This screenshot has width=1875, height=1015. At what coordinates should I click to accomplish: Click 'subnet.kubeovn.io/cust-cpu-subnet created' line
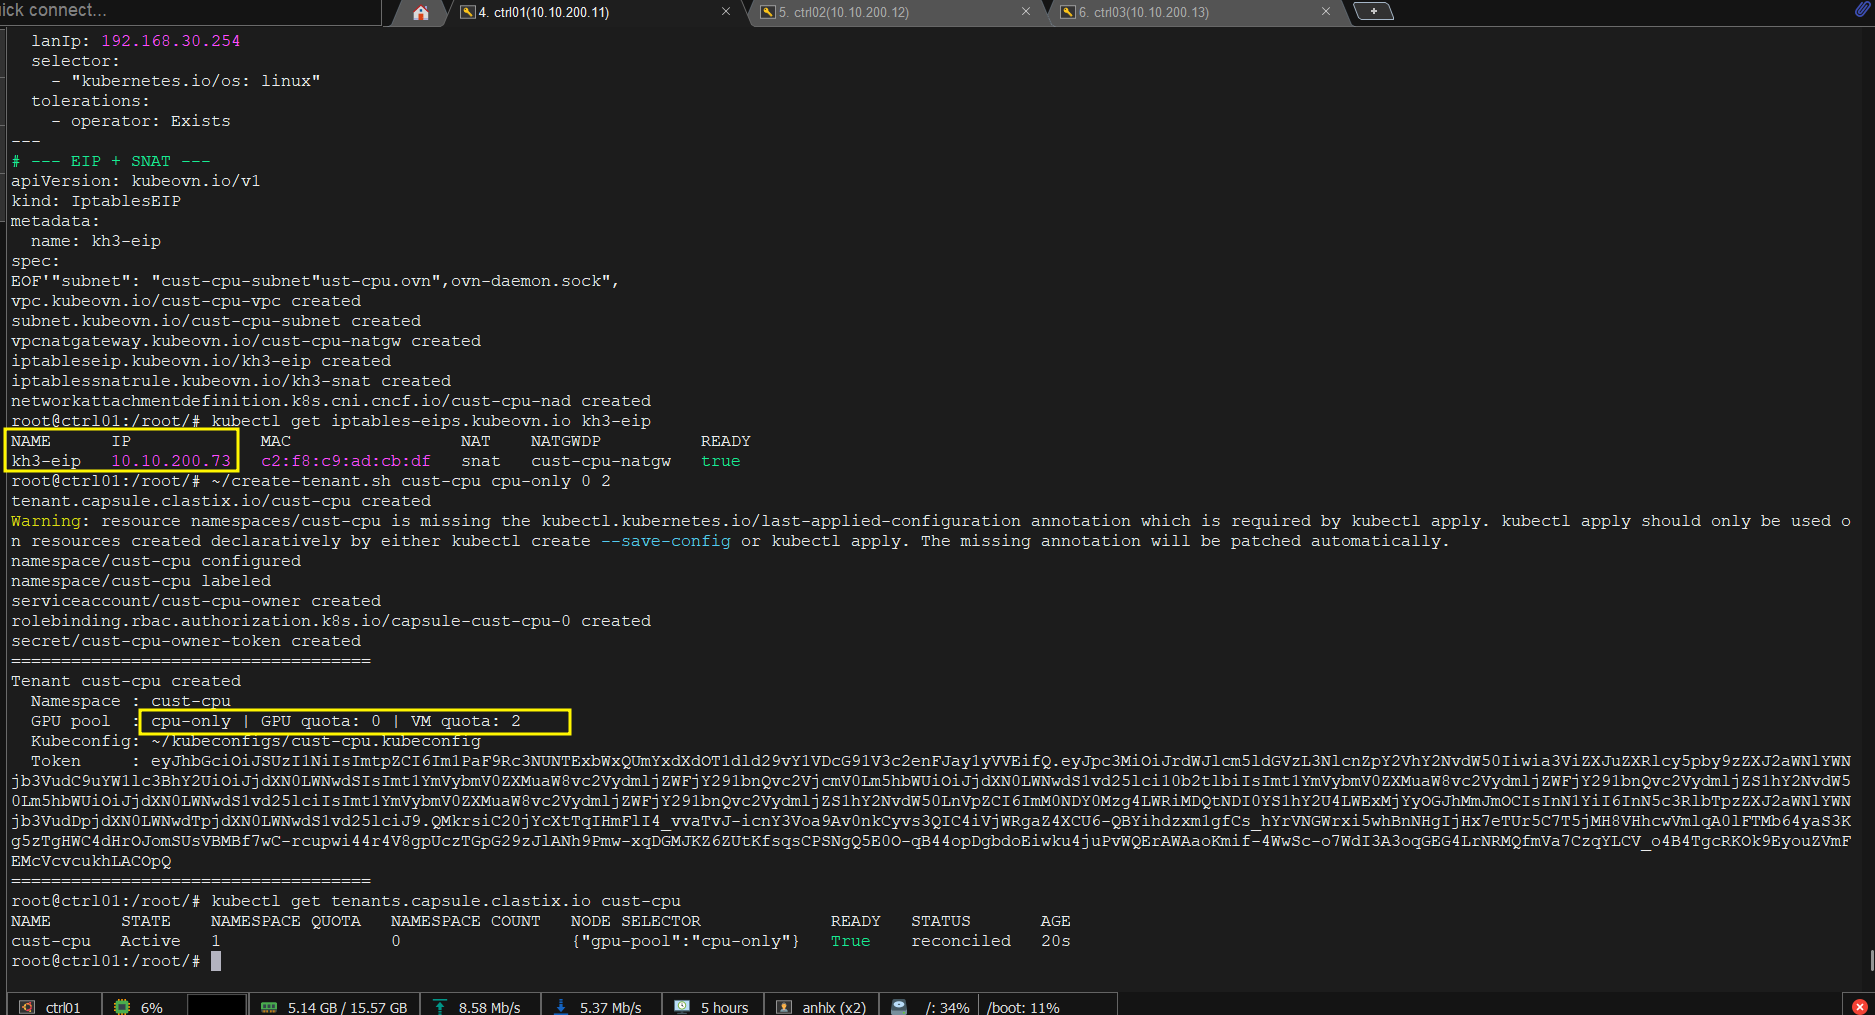(216, 321)
